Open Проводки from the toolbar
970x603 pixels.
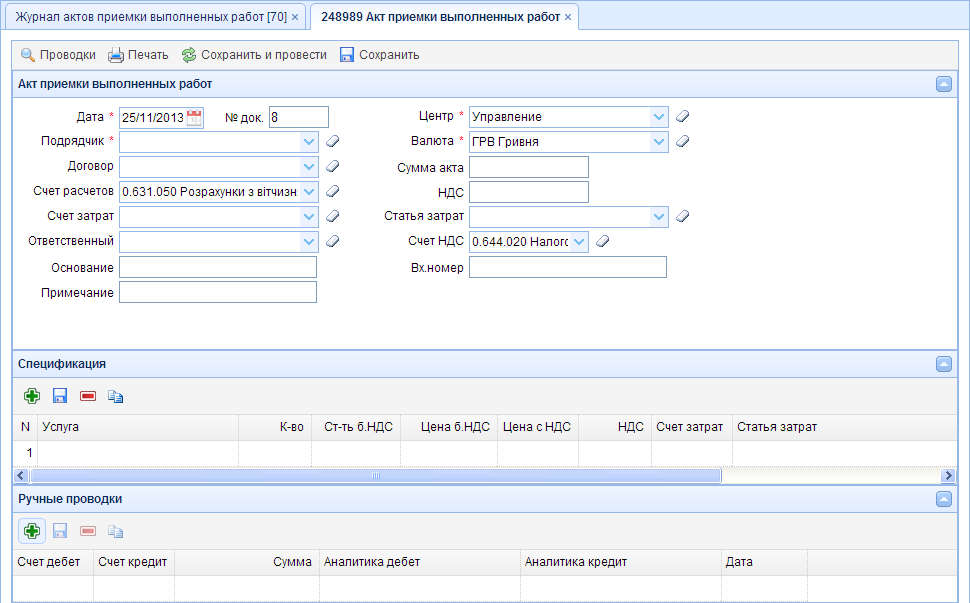(58, 55)
